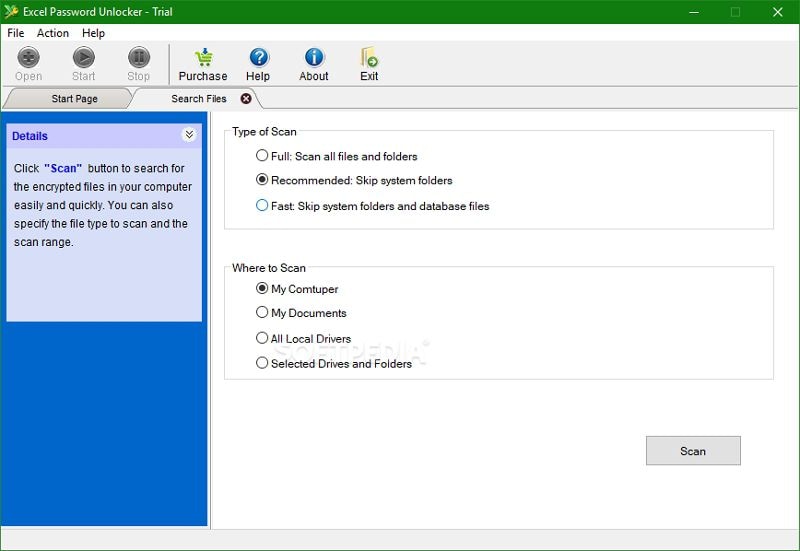Image resolution: width=800 pixels, height=551 pixels.
Task: Select Full: Scan all files and folders
Action: [337, 156]
